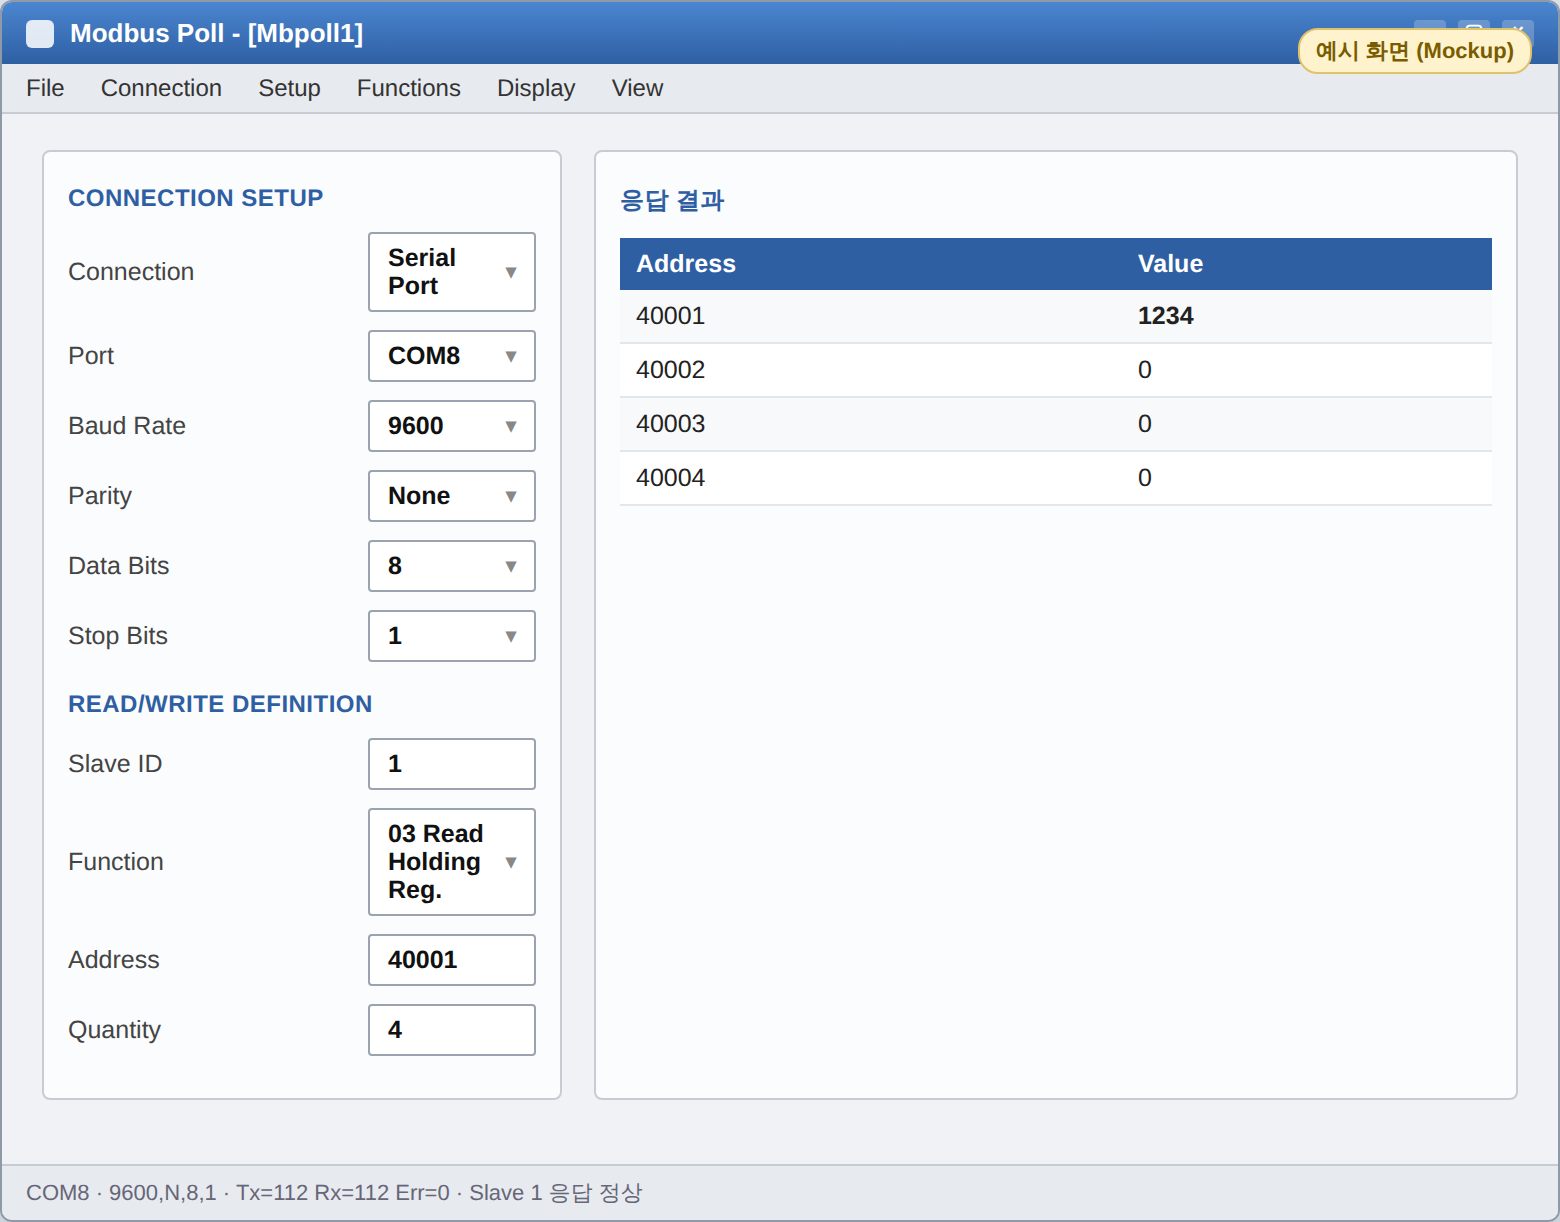
Task: Click the READ/WRITE DEFINITION section heading
Action: (x=220, y=704)
